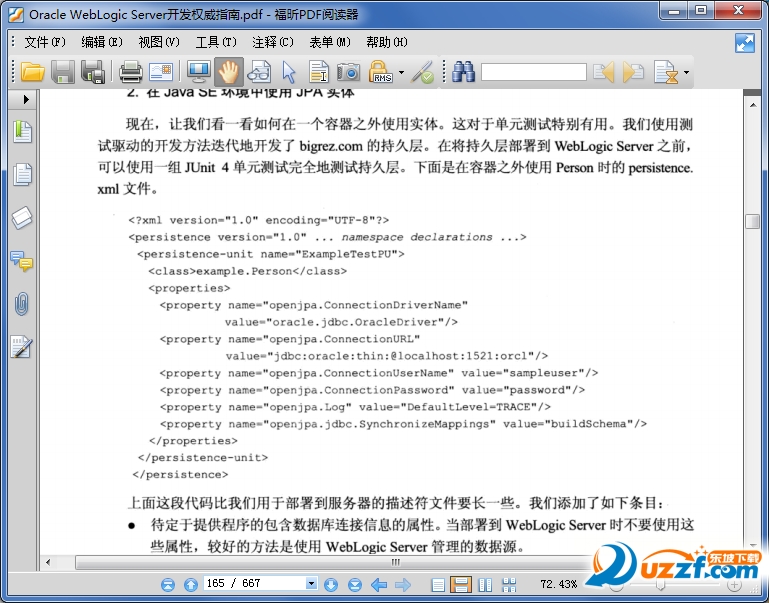Image resolution: width=769 pixels, height=603 pixels.
Task: Open the Comments panel icon
Action: pos(22,261)
